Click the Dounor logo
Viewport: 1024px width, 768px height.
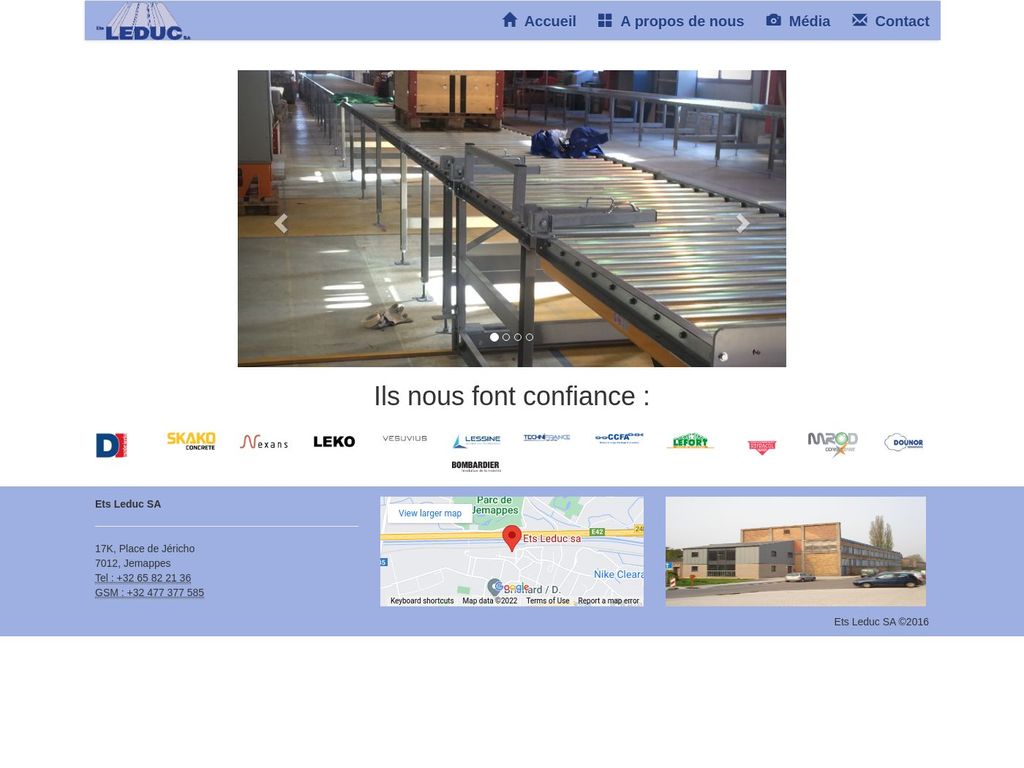point(904,443)
